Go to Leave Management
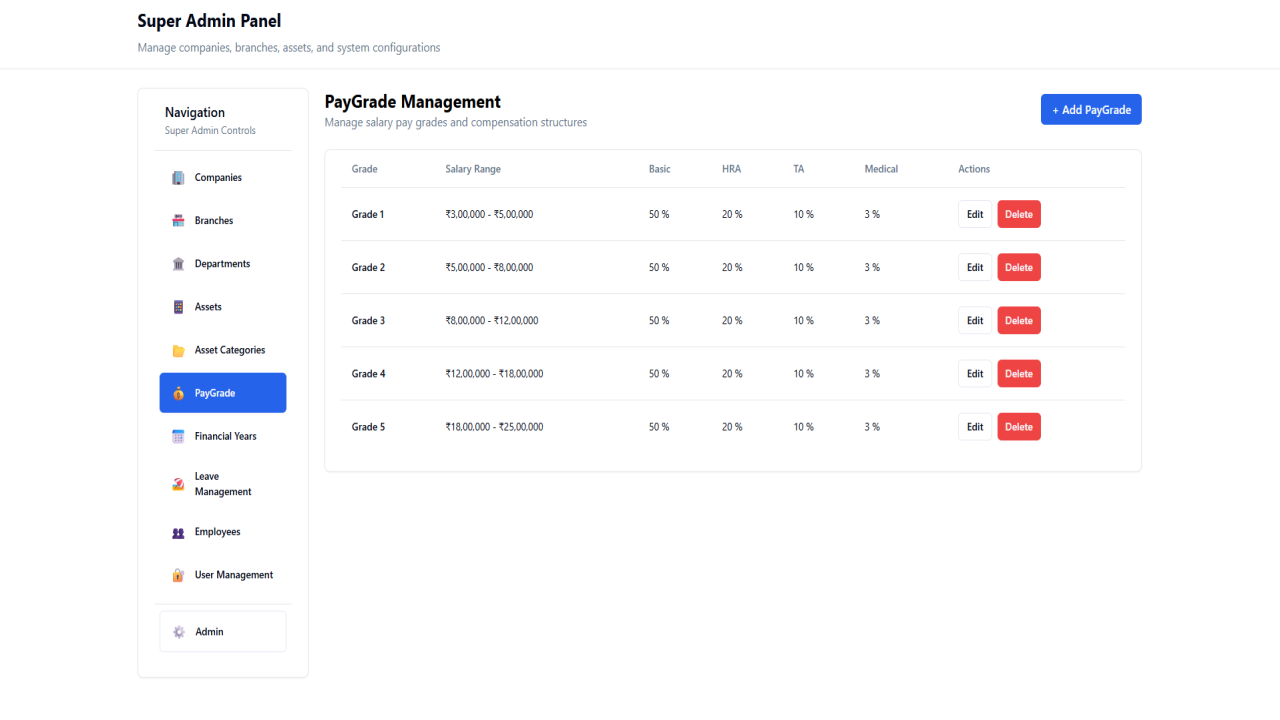Screen dimensions: 1280x720 (223, 484)
